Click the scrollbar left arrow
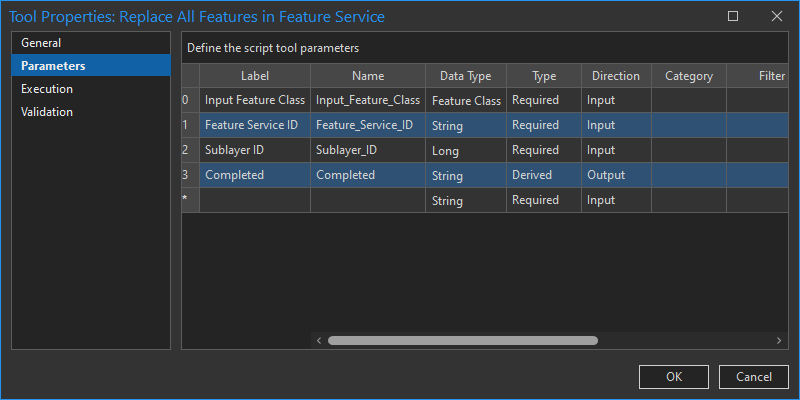The width and height of the screenshot is (800, 400). [x=319, y=340]
